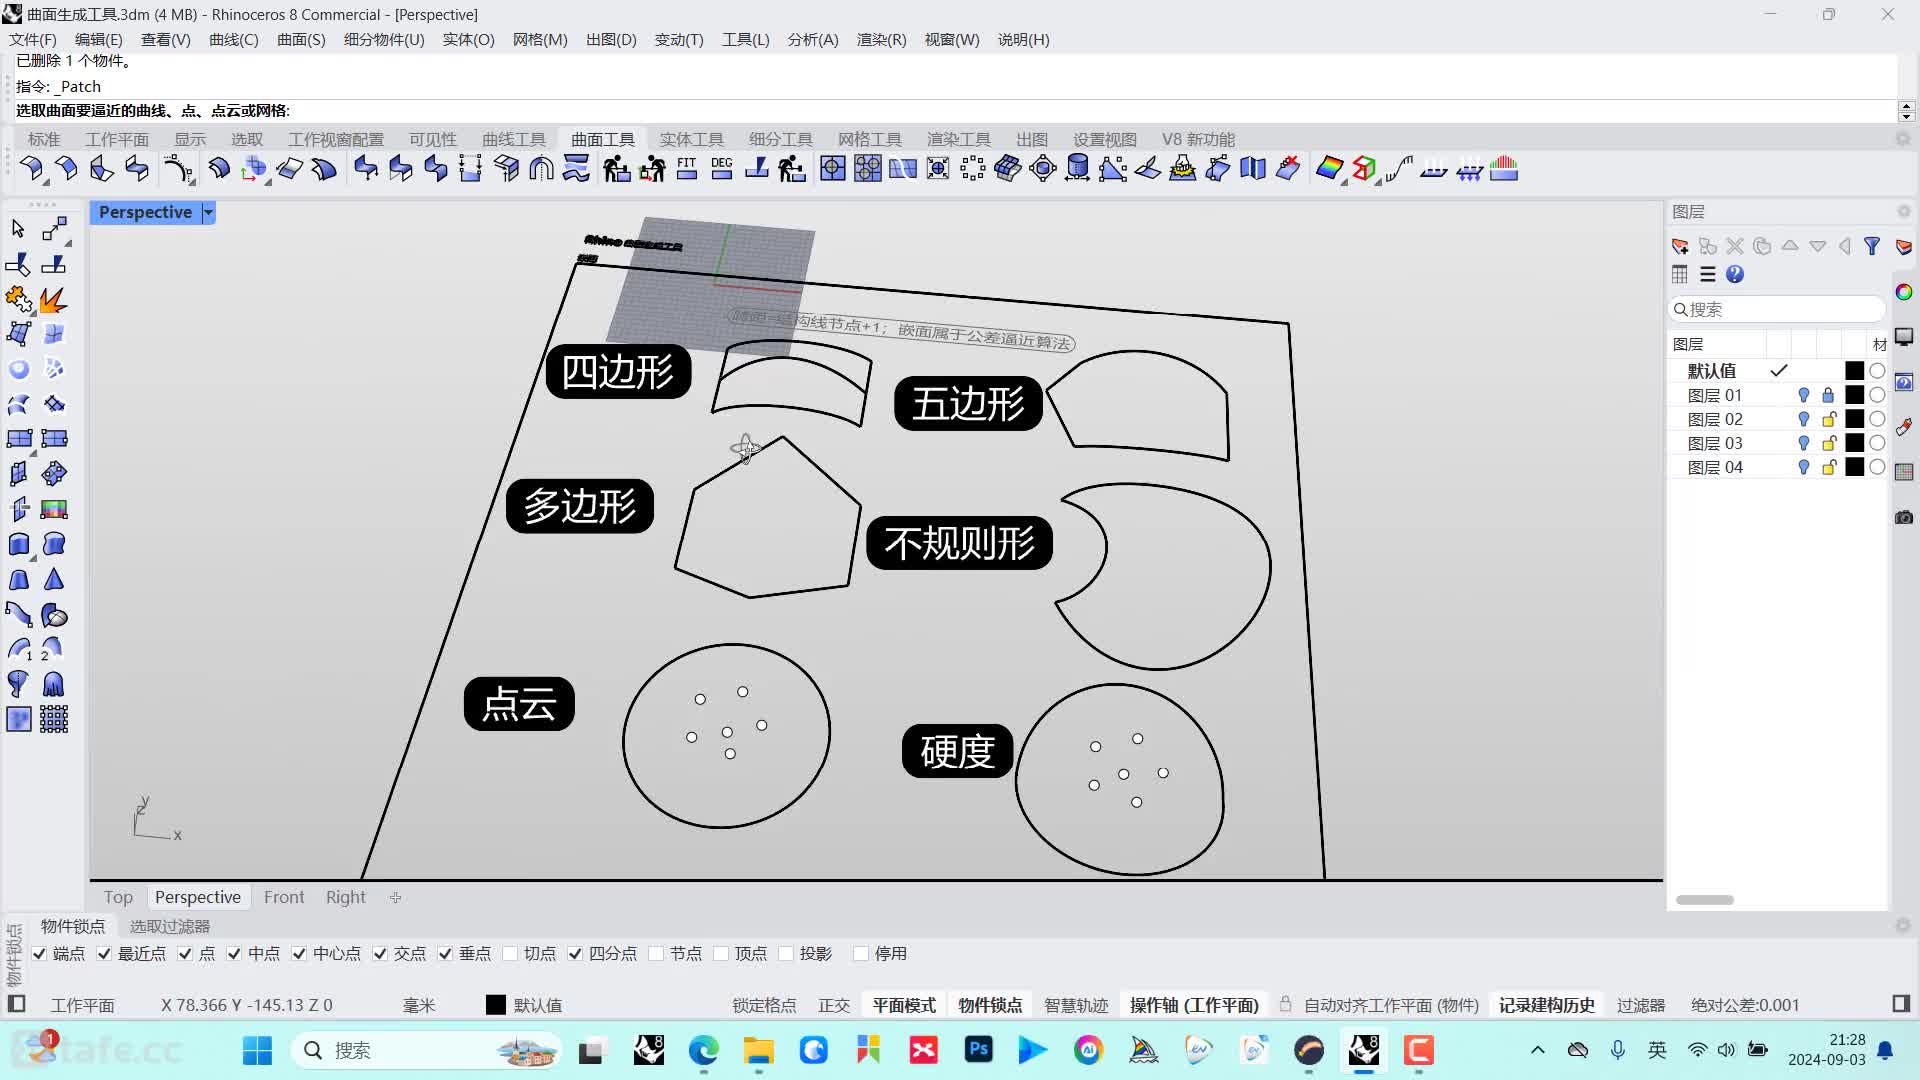Open Photoshop from the taskbar
1920x1080 pixels.
(978, 1050)
